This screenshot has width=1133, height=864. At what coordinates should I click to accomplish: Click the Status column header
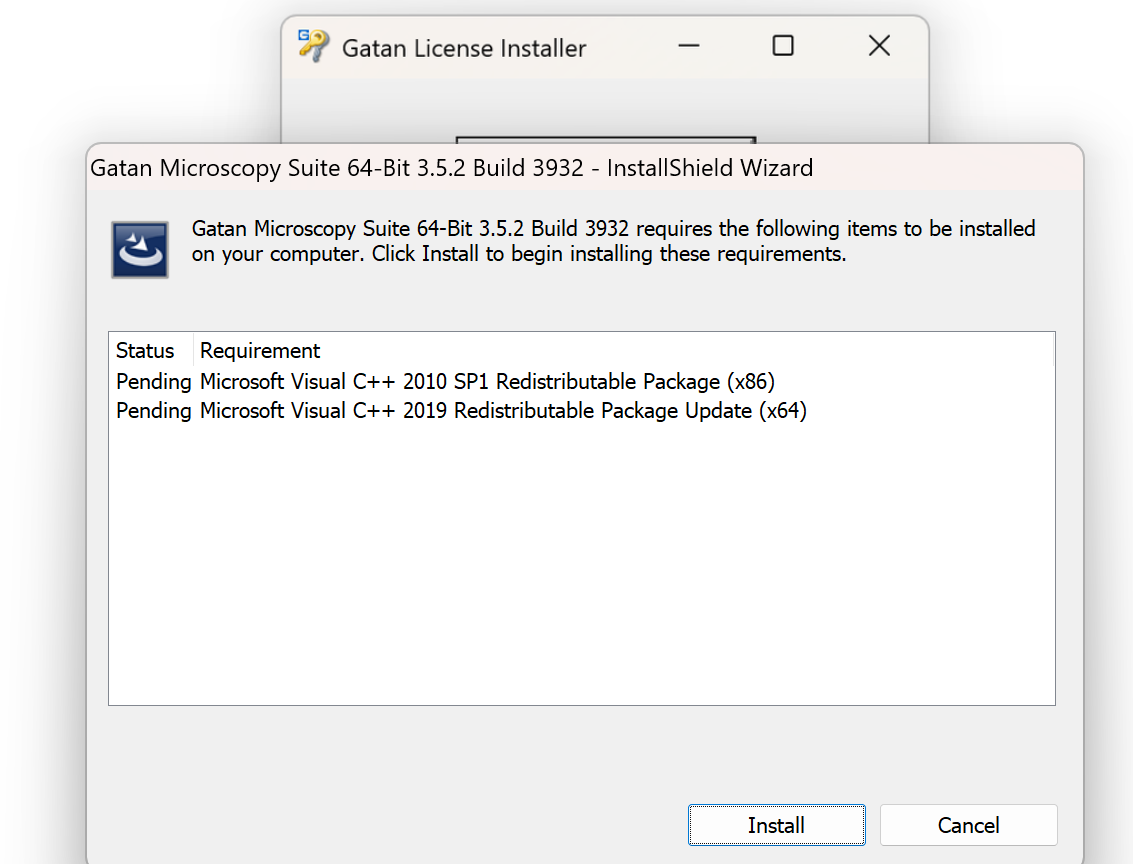click(145, 351)
